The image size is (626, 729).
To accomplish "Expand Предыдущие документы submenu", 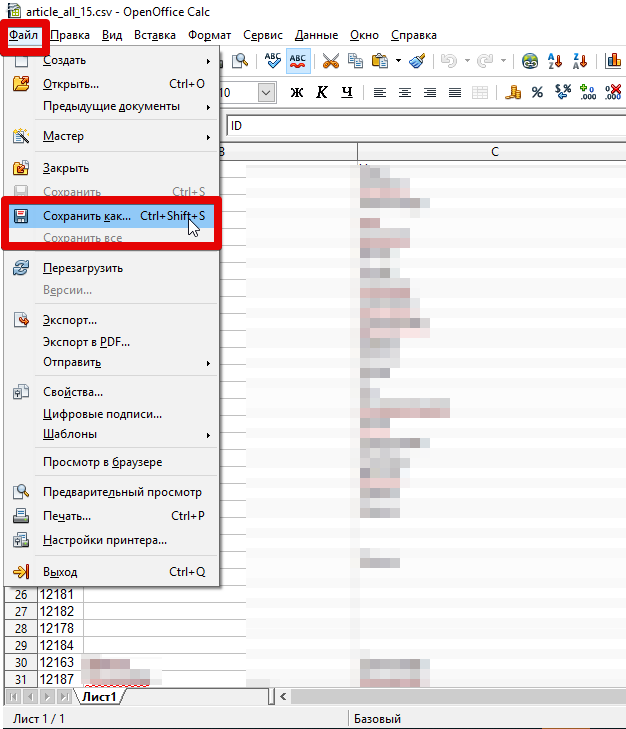I will [x=112, y=106].
